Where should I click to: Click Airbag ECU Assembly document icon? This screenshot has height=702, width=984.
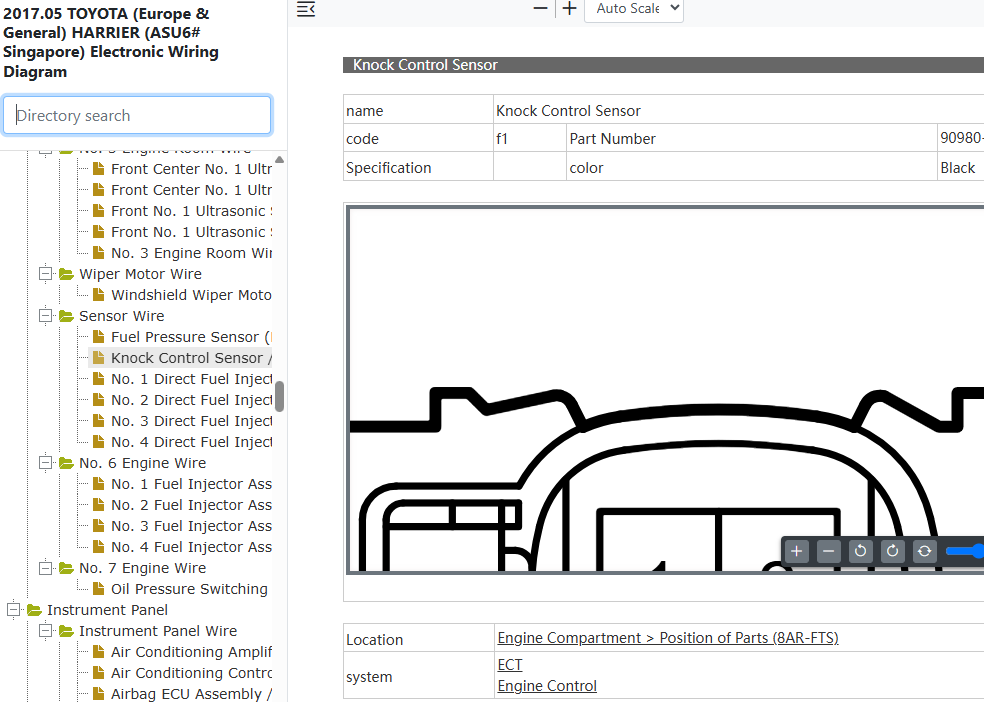click(99, 694)
